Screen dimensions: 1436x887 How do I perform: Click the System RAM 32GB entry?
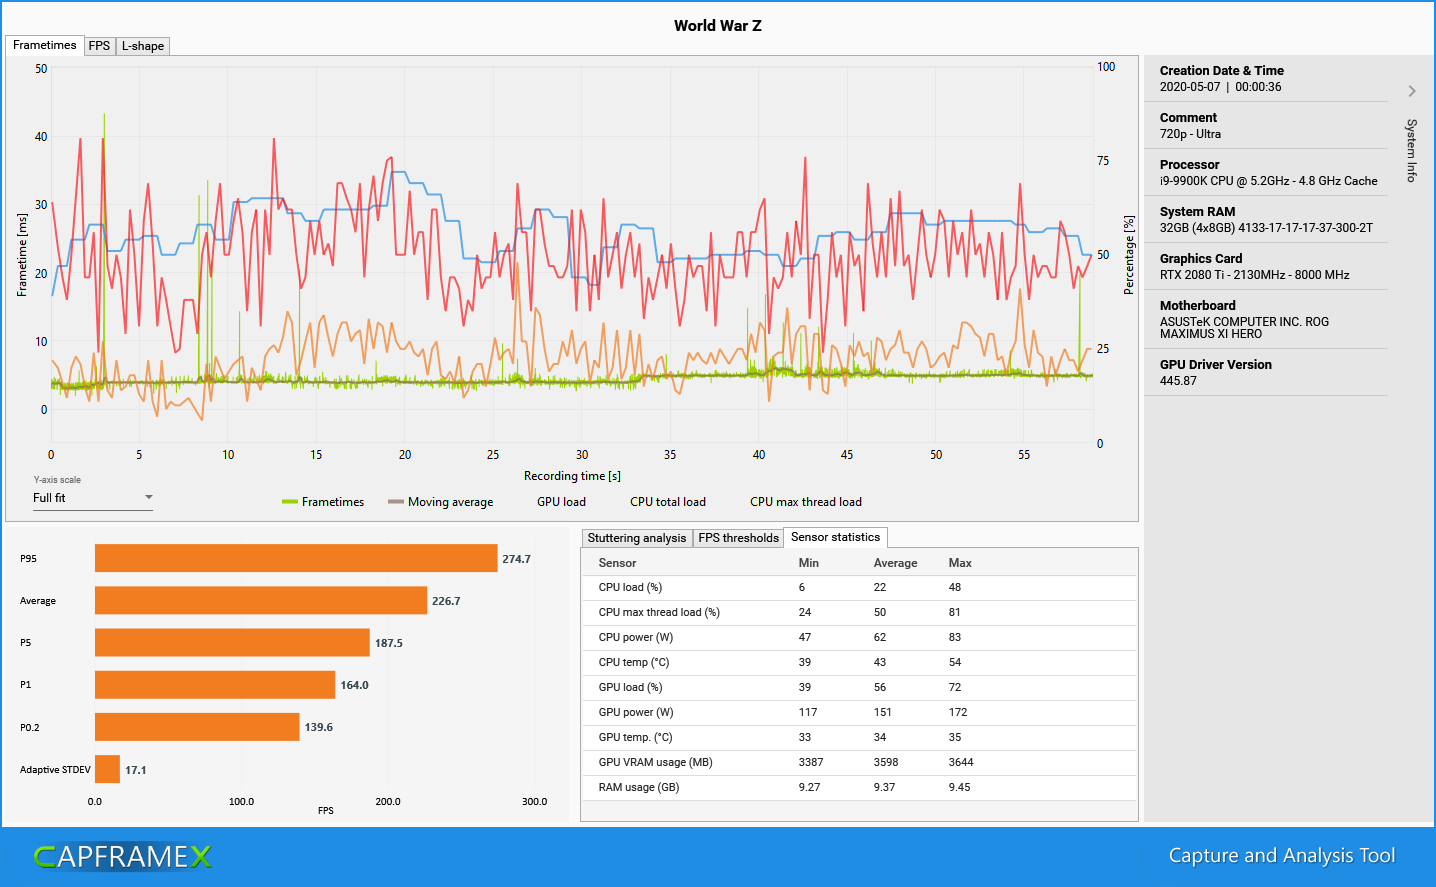pyautogui.click(x=1266, y=219)
